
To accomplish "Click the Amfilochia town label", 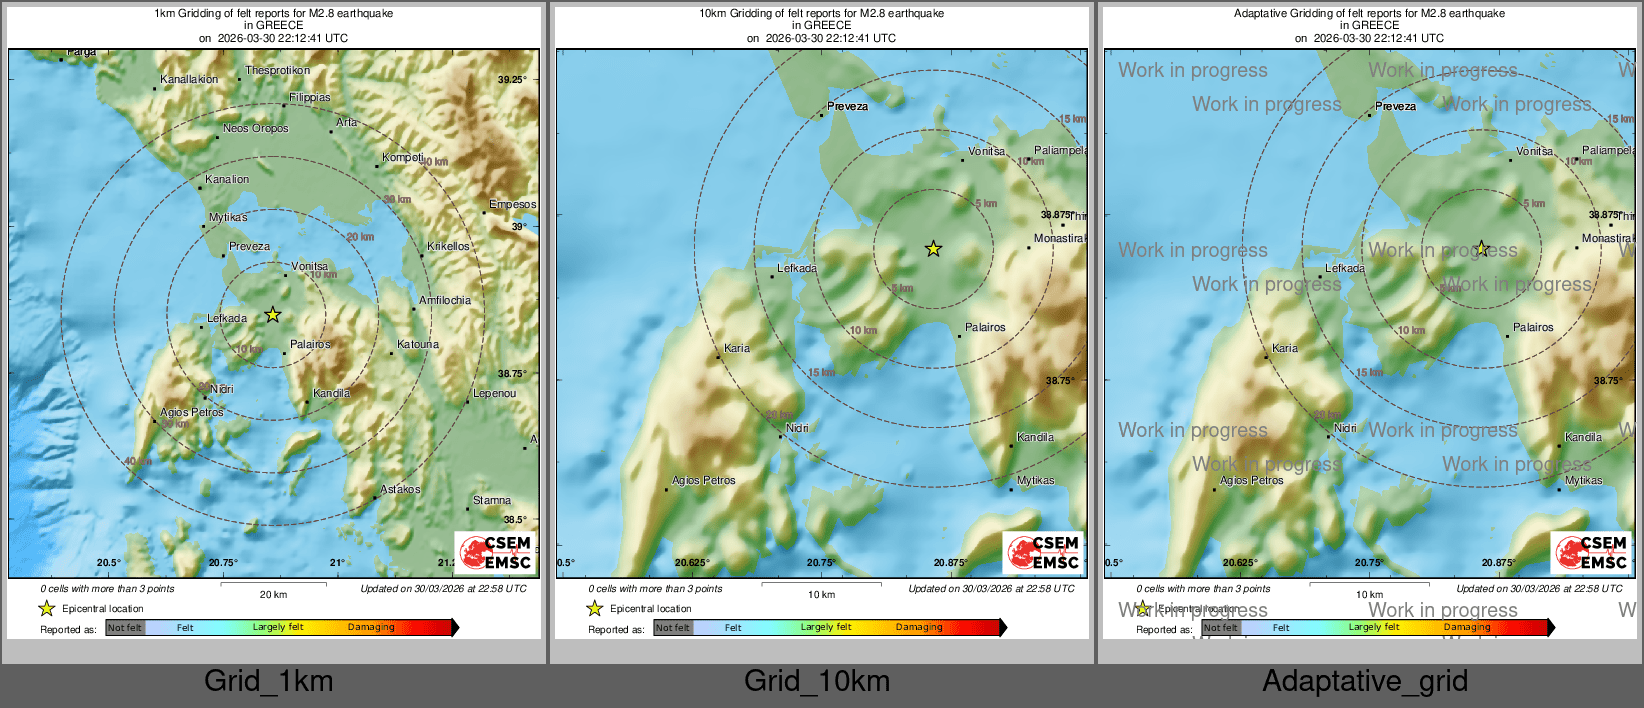I will click(445, 300).
